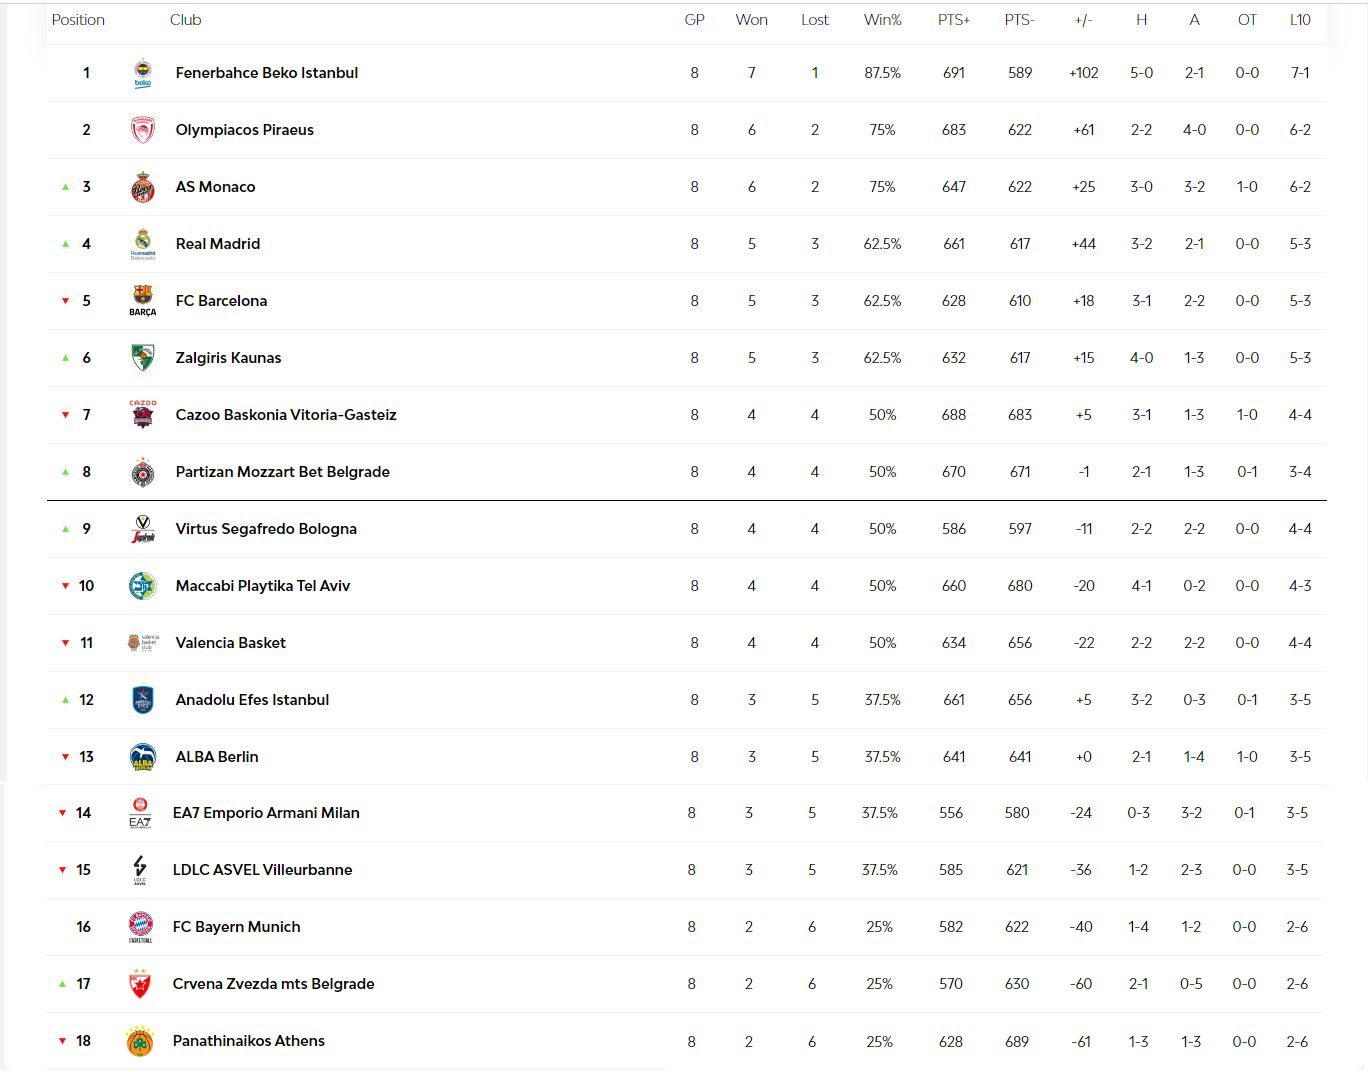
Task: Open Virtus Segafredo Bologna team page
Action: pyautogui.click(x=265, y=529)
